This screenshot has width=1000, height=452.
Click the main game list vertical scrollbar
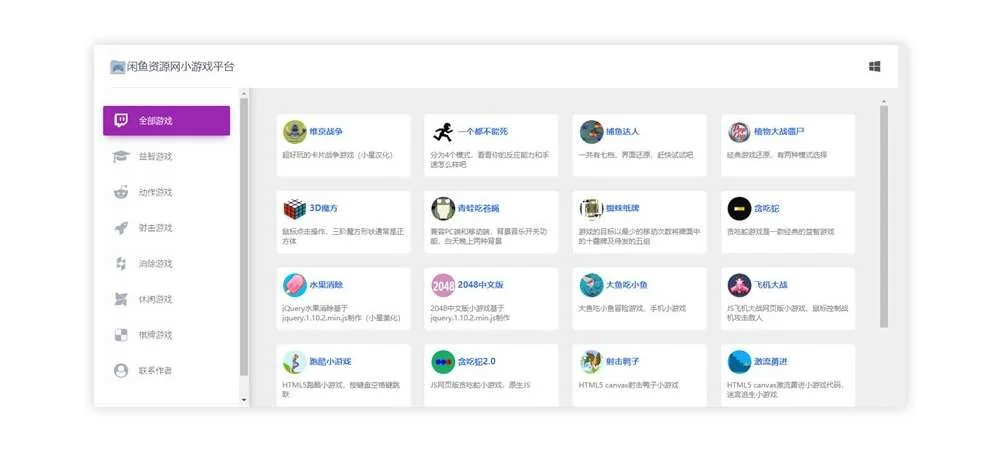(884, 215)
